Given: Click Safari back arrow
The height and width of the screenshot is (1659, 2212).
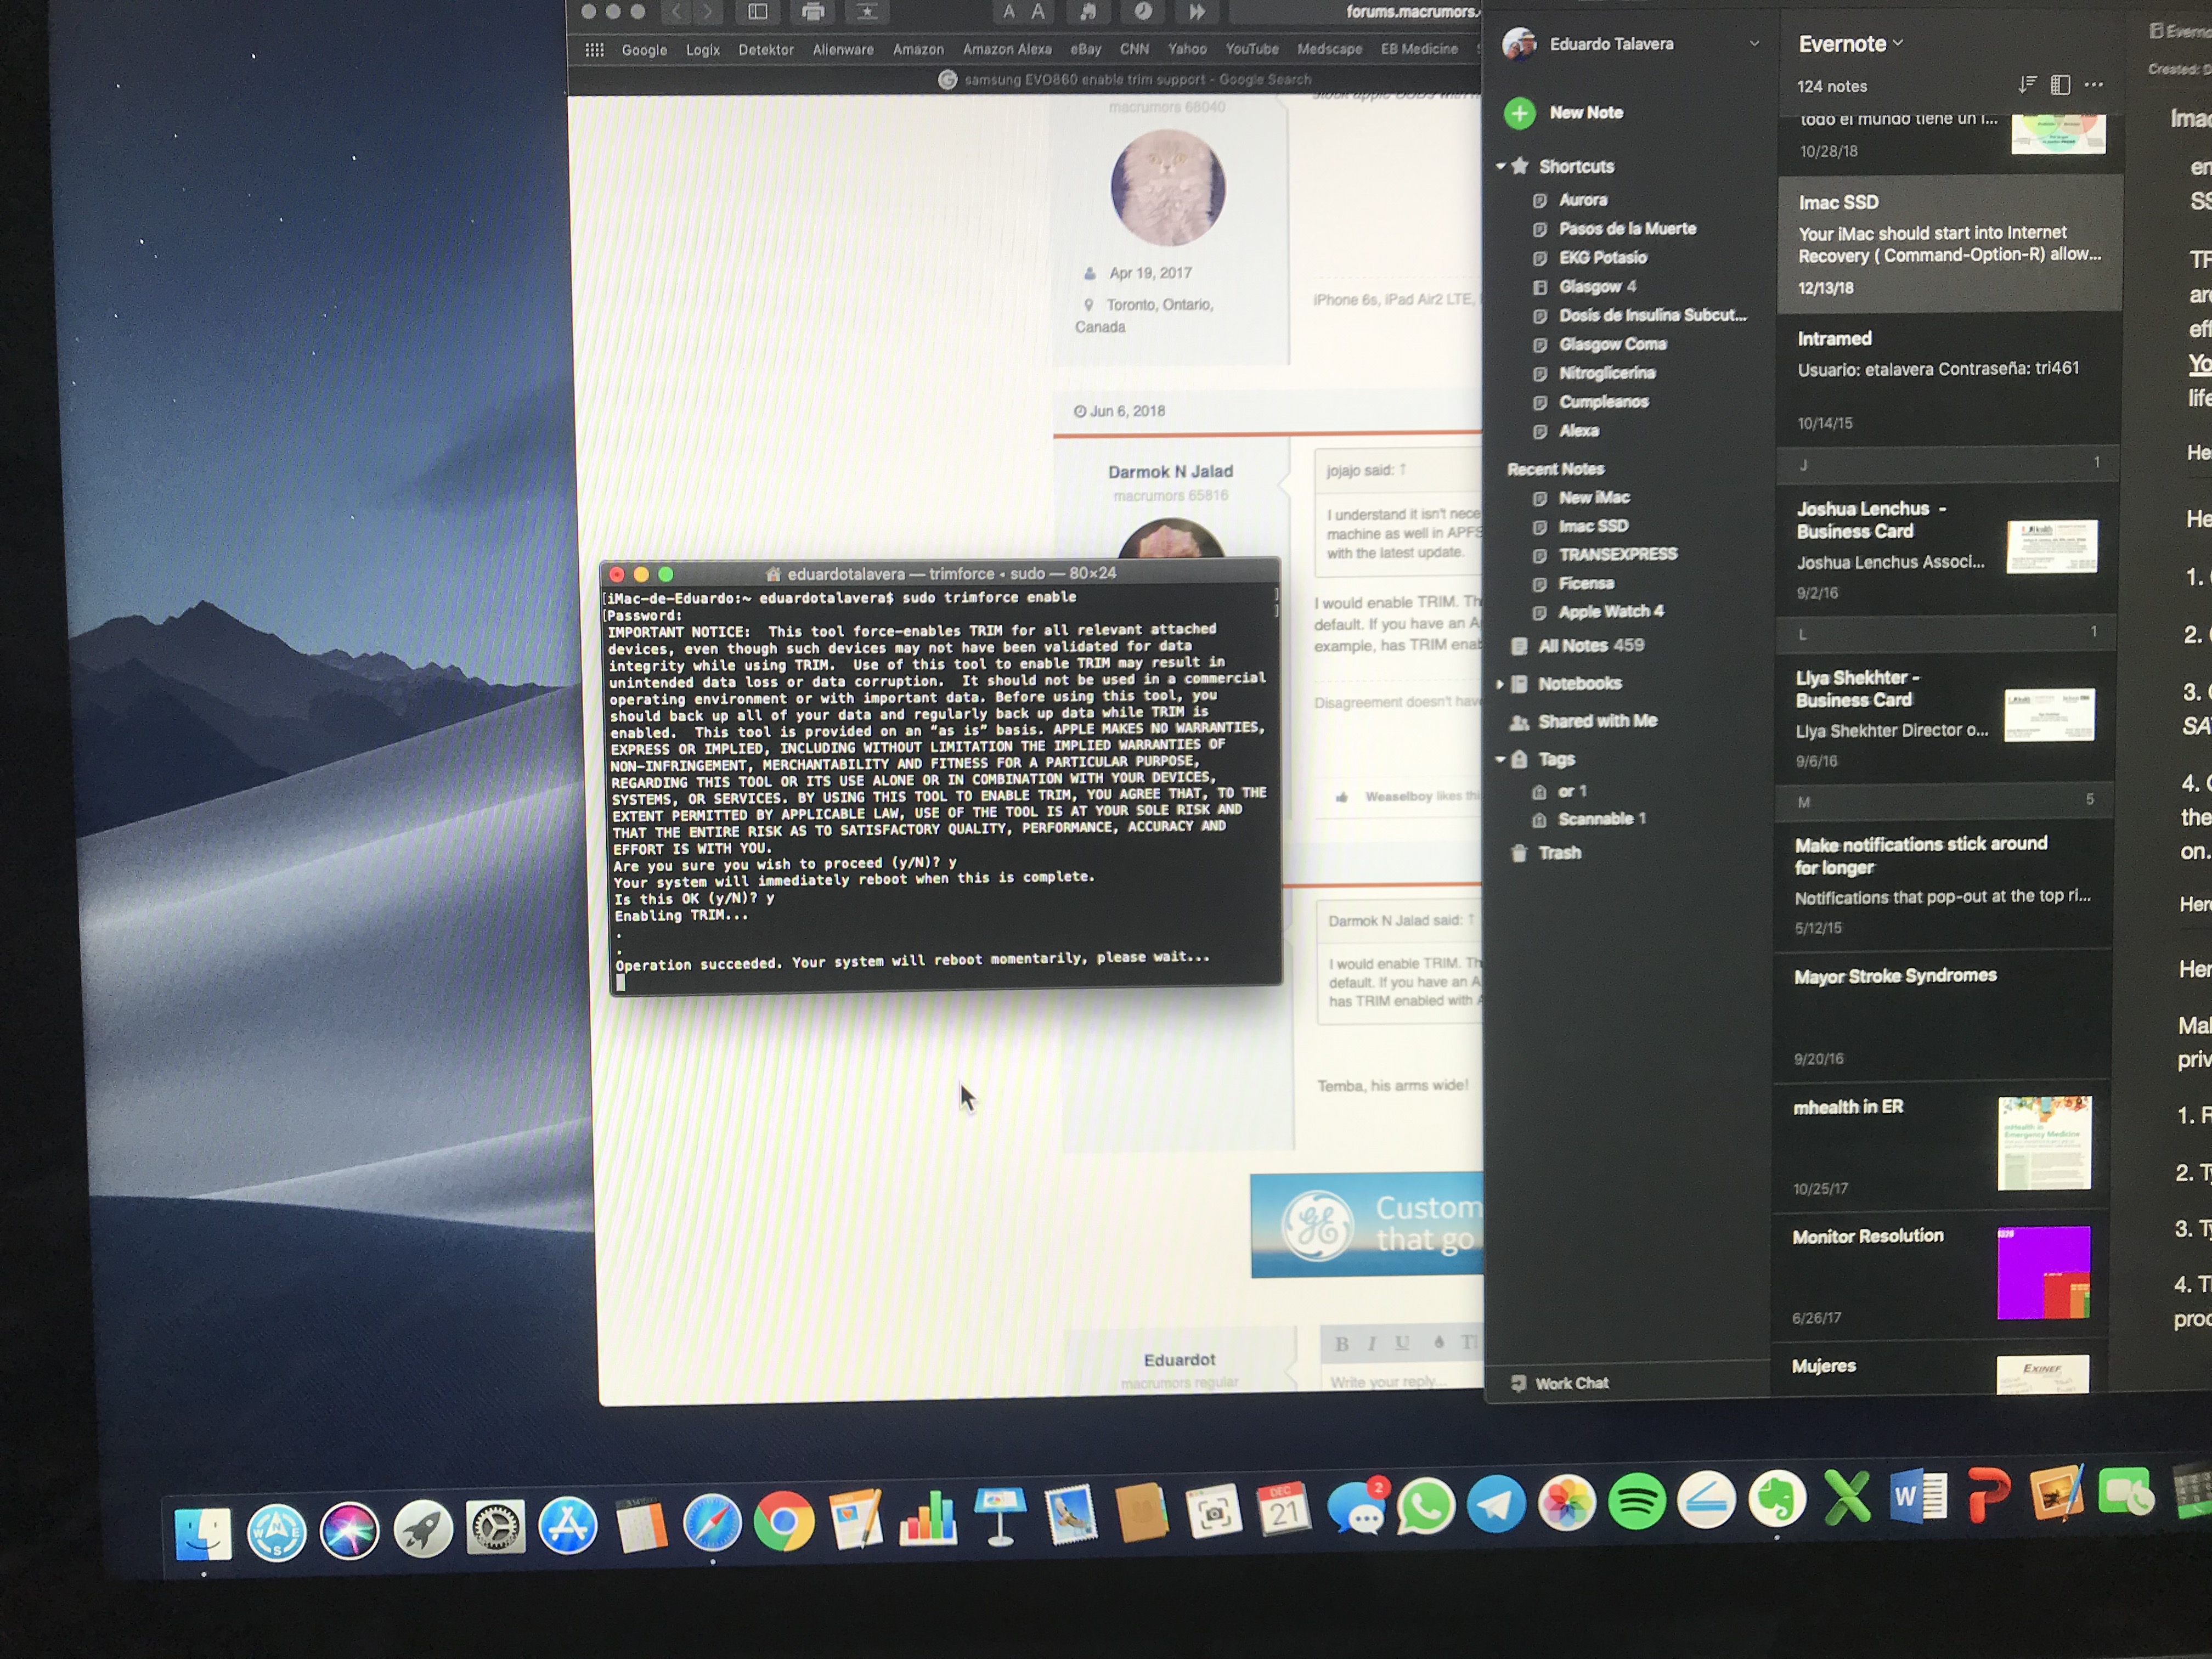Looking at the screenshot, I should [x=676, y=12].
